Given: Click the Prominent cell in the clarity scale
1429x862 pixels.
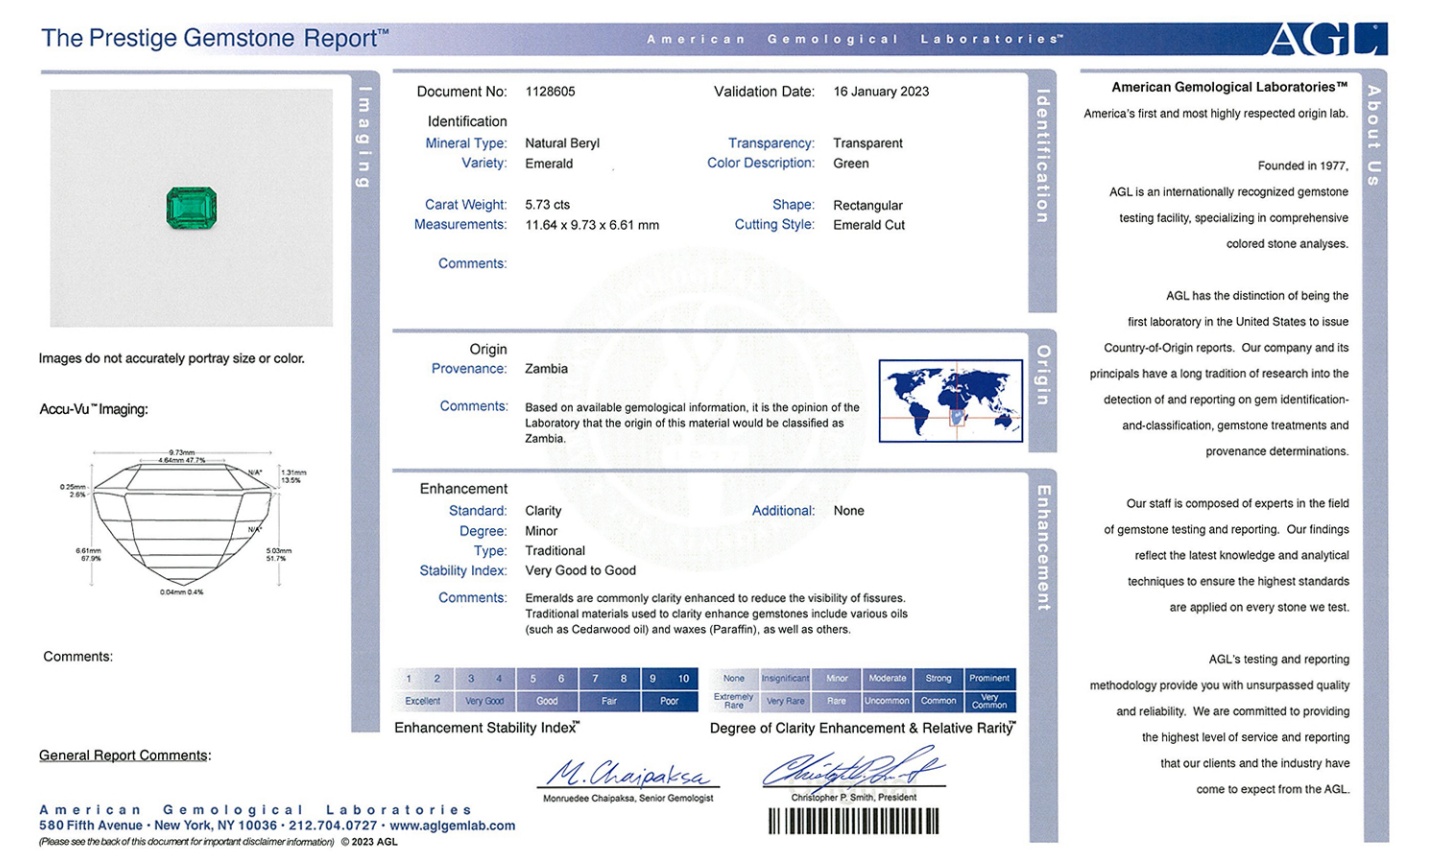Looking at the screenshot, I should [989, 678].
